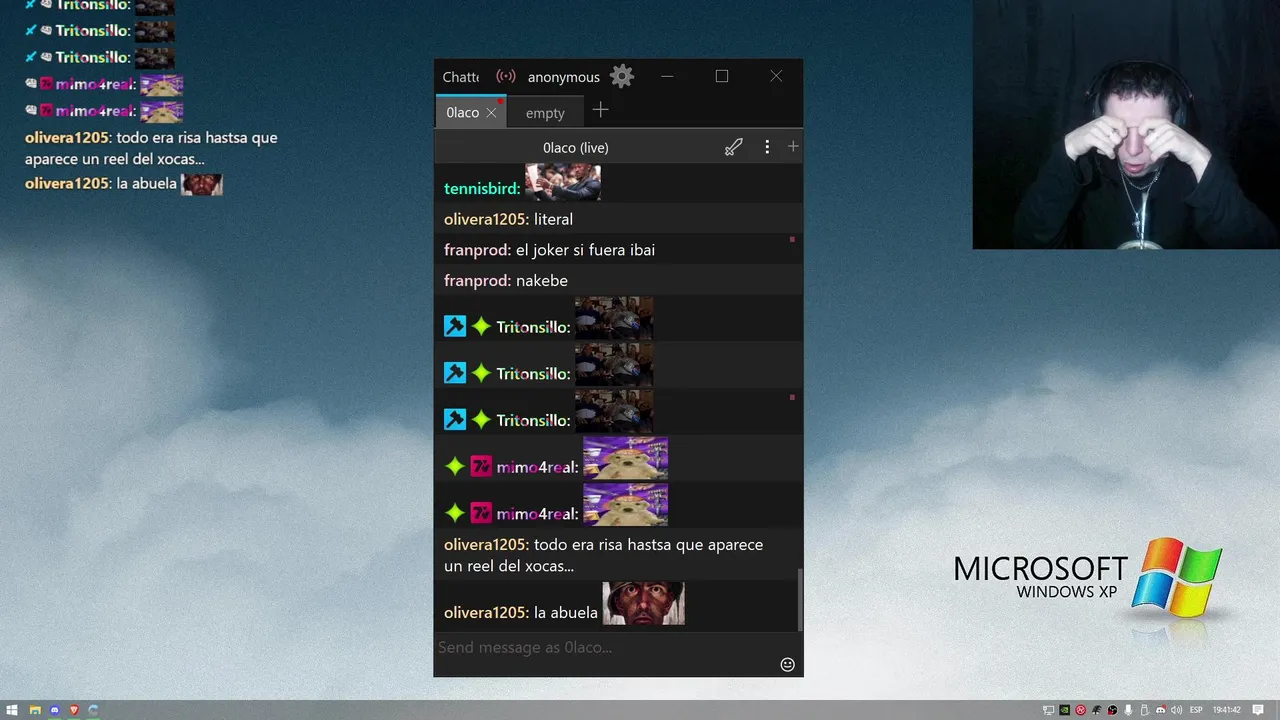The width and height of the screenshot is (1280, 720).
Task: Click the webcam feed overlay
Action: (x=1126, y=124)
